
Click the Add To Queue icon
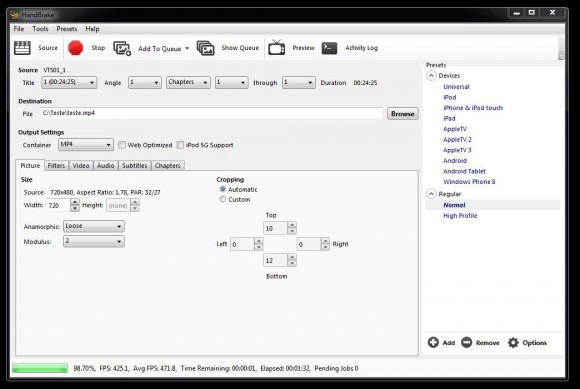pos(122,48)
